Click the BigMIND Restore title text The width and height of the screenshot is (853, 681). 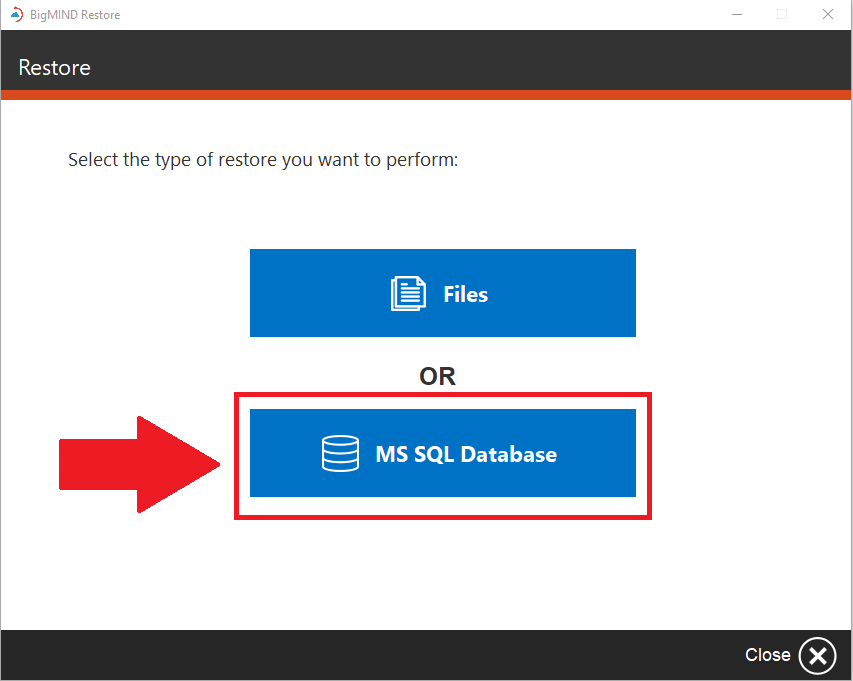click(75, 14)
